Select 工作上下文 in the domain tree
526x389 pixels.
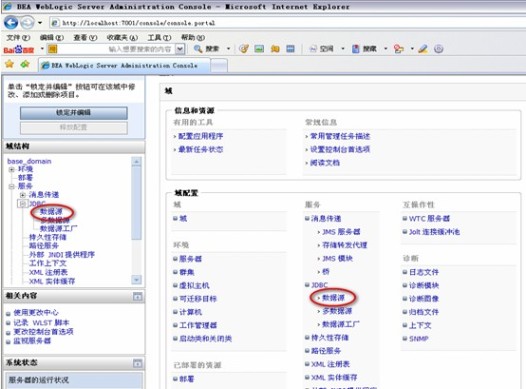coord(48,263)
